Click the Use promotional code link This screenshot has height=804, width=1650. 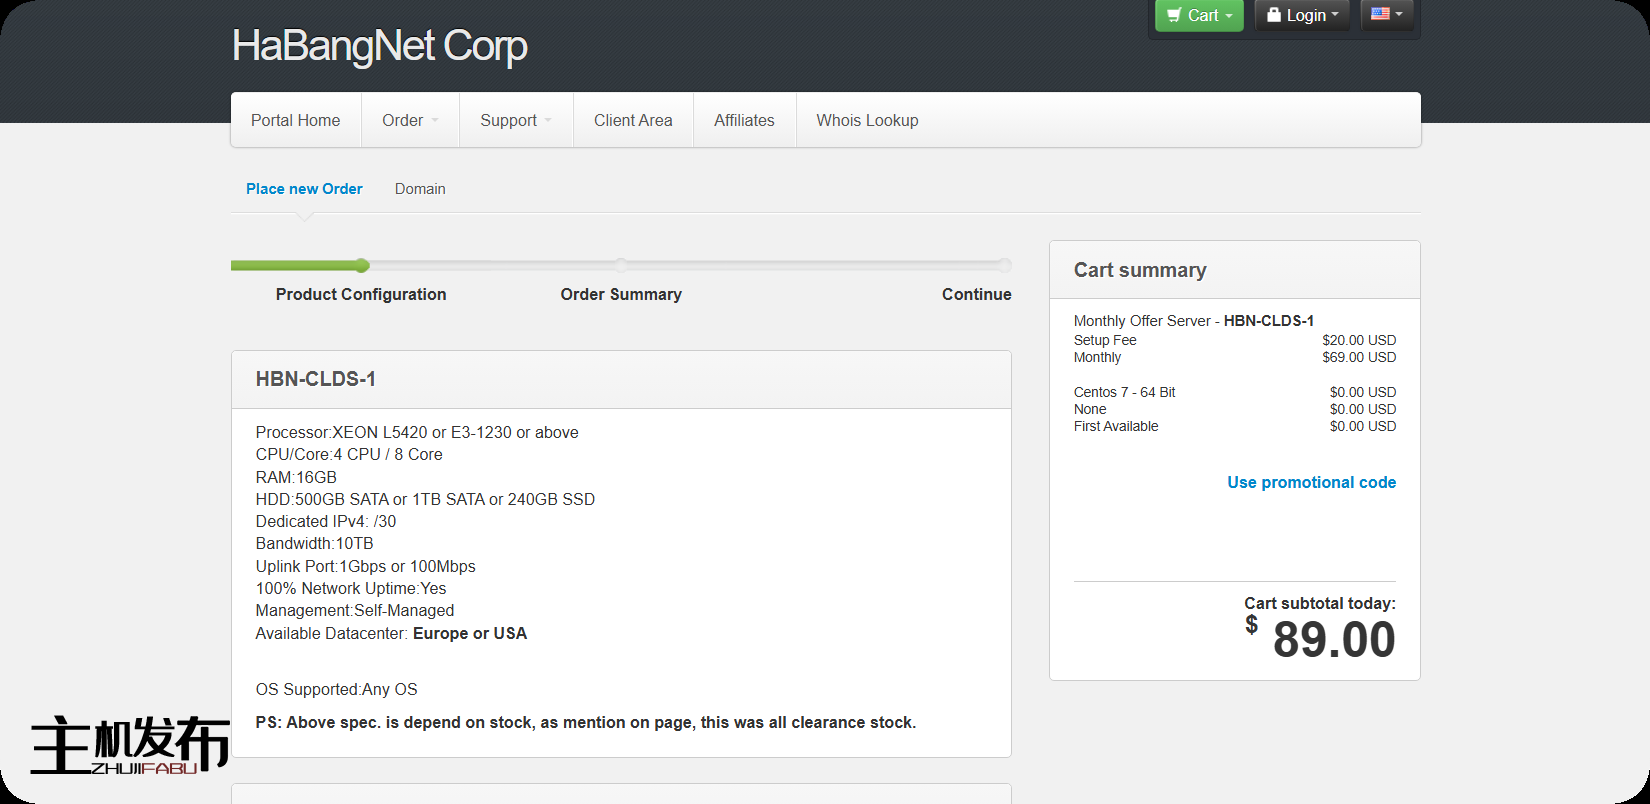click(x=1311, y=482)
